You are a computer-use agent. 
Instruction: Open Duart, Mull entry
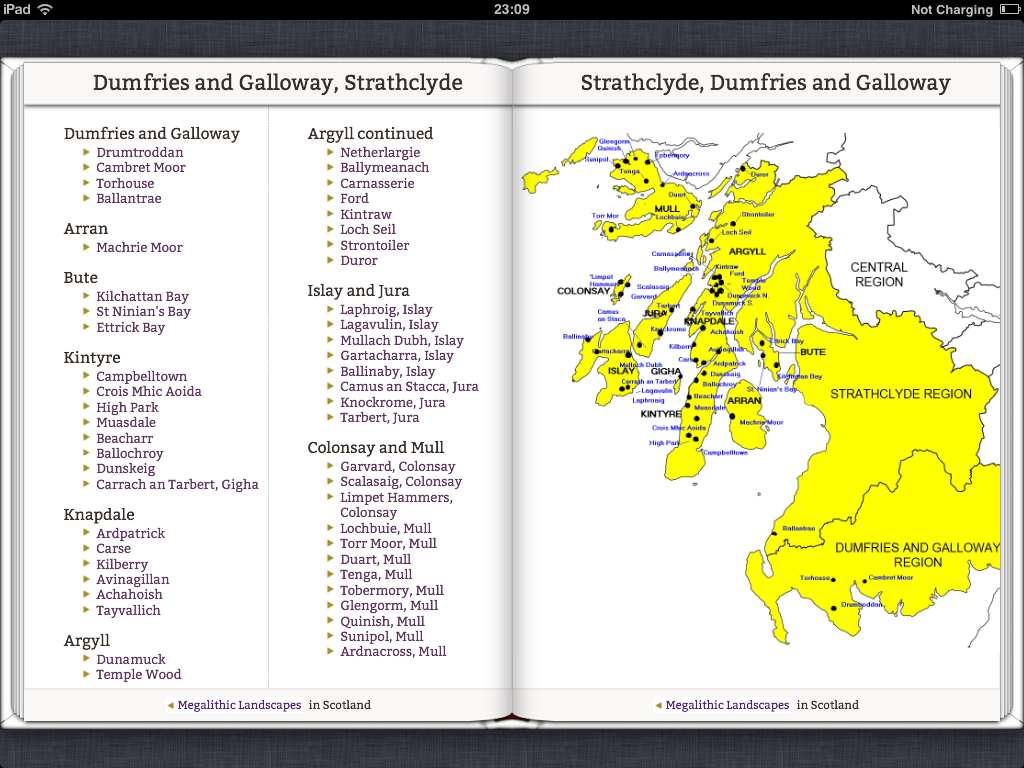[x=376, y=560]
